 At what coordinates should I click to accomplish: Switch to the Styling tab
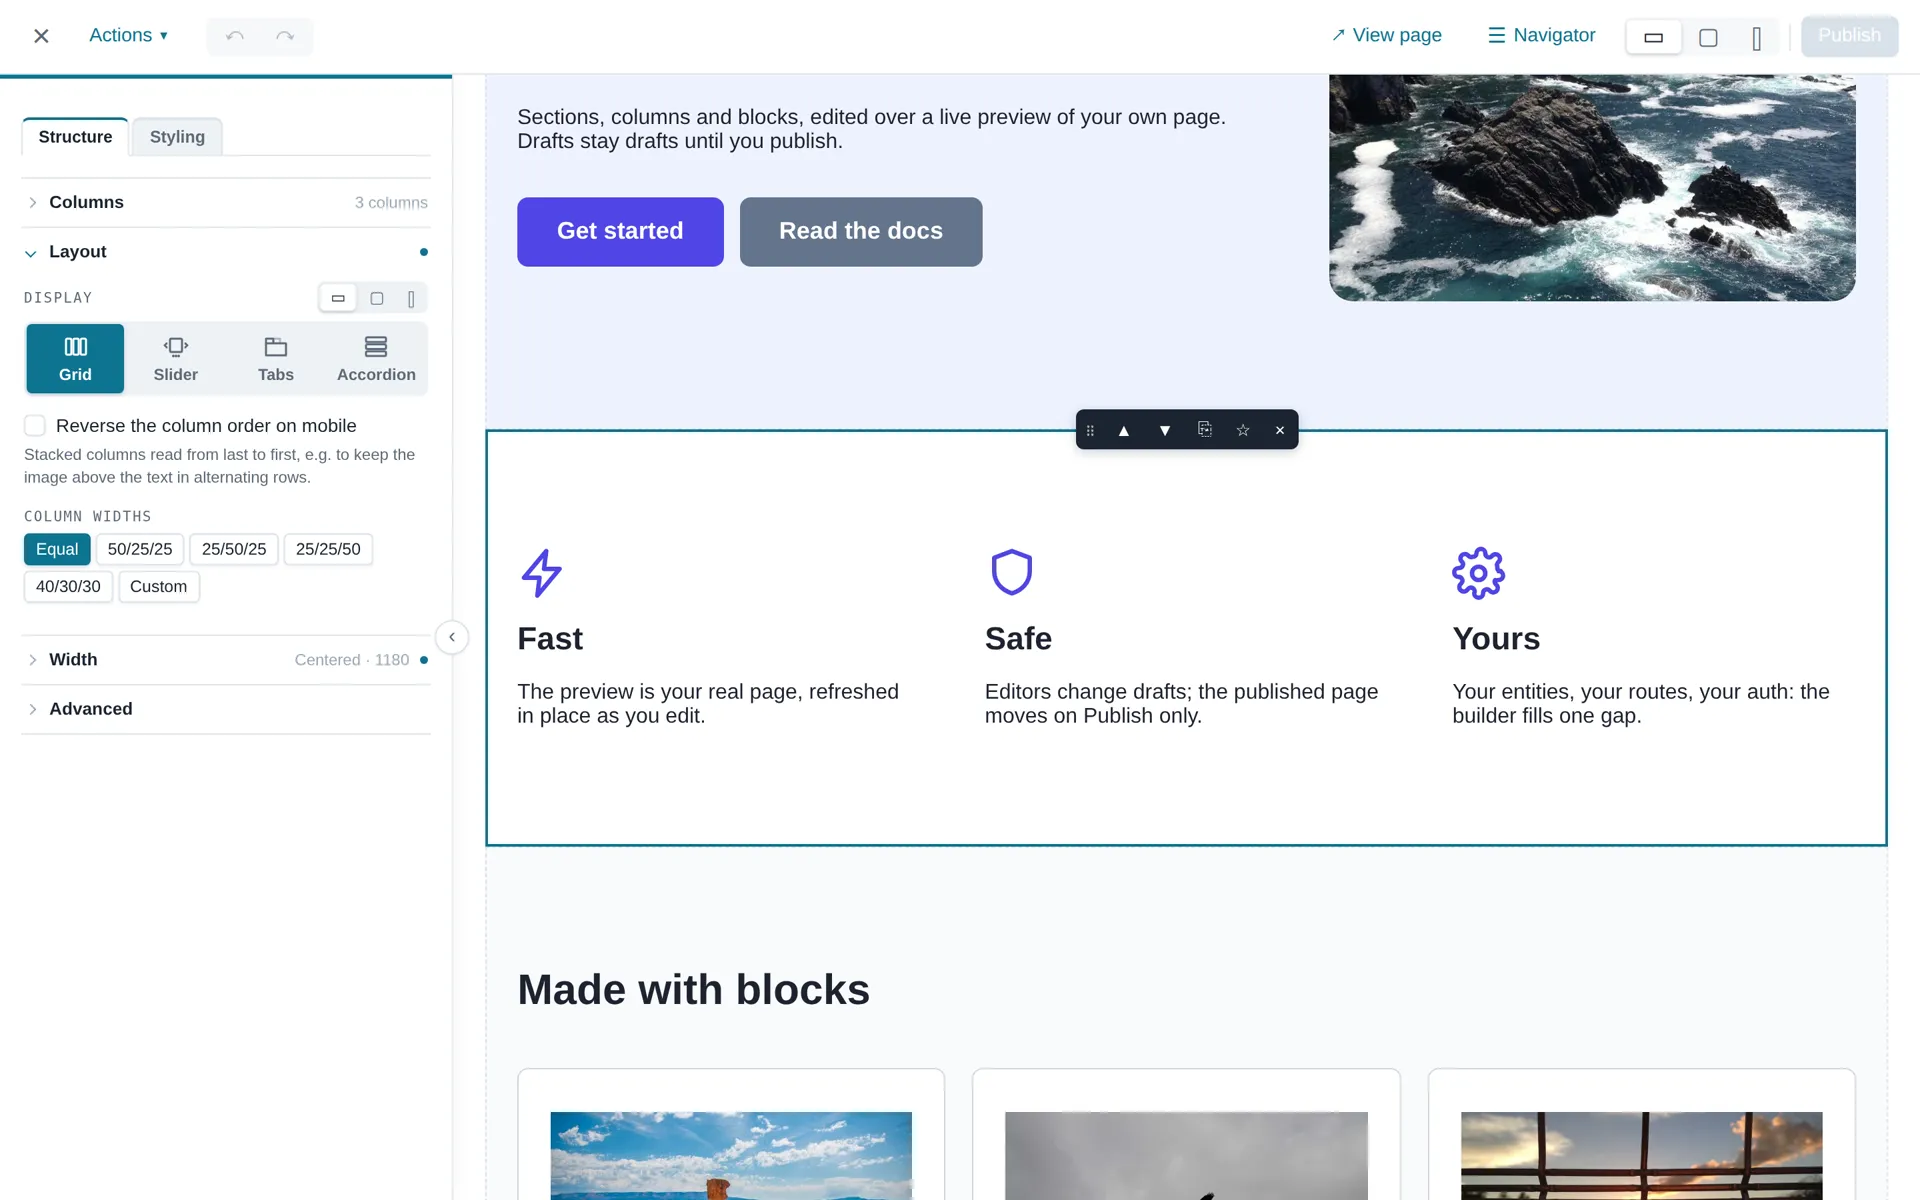[177, 137]
